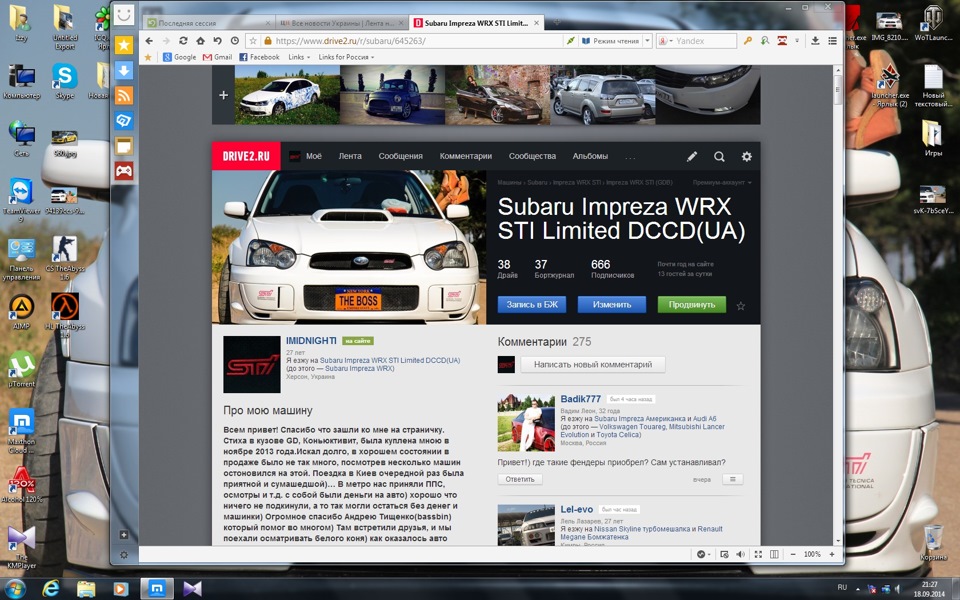Open the Lel-evo profile link
960x600 pixels.
577,509
